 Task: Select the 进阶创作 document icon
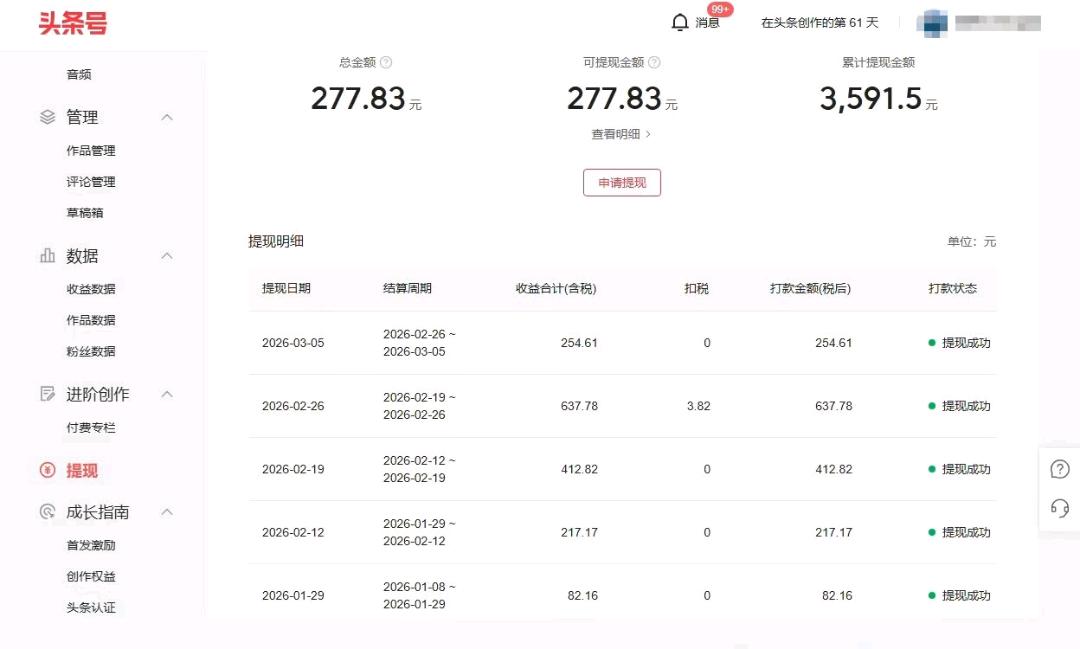point(47,394)
